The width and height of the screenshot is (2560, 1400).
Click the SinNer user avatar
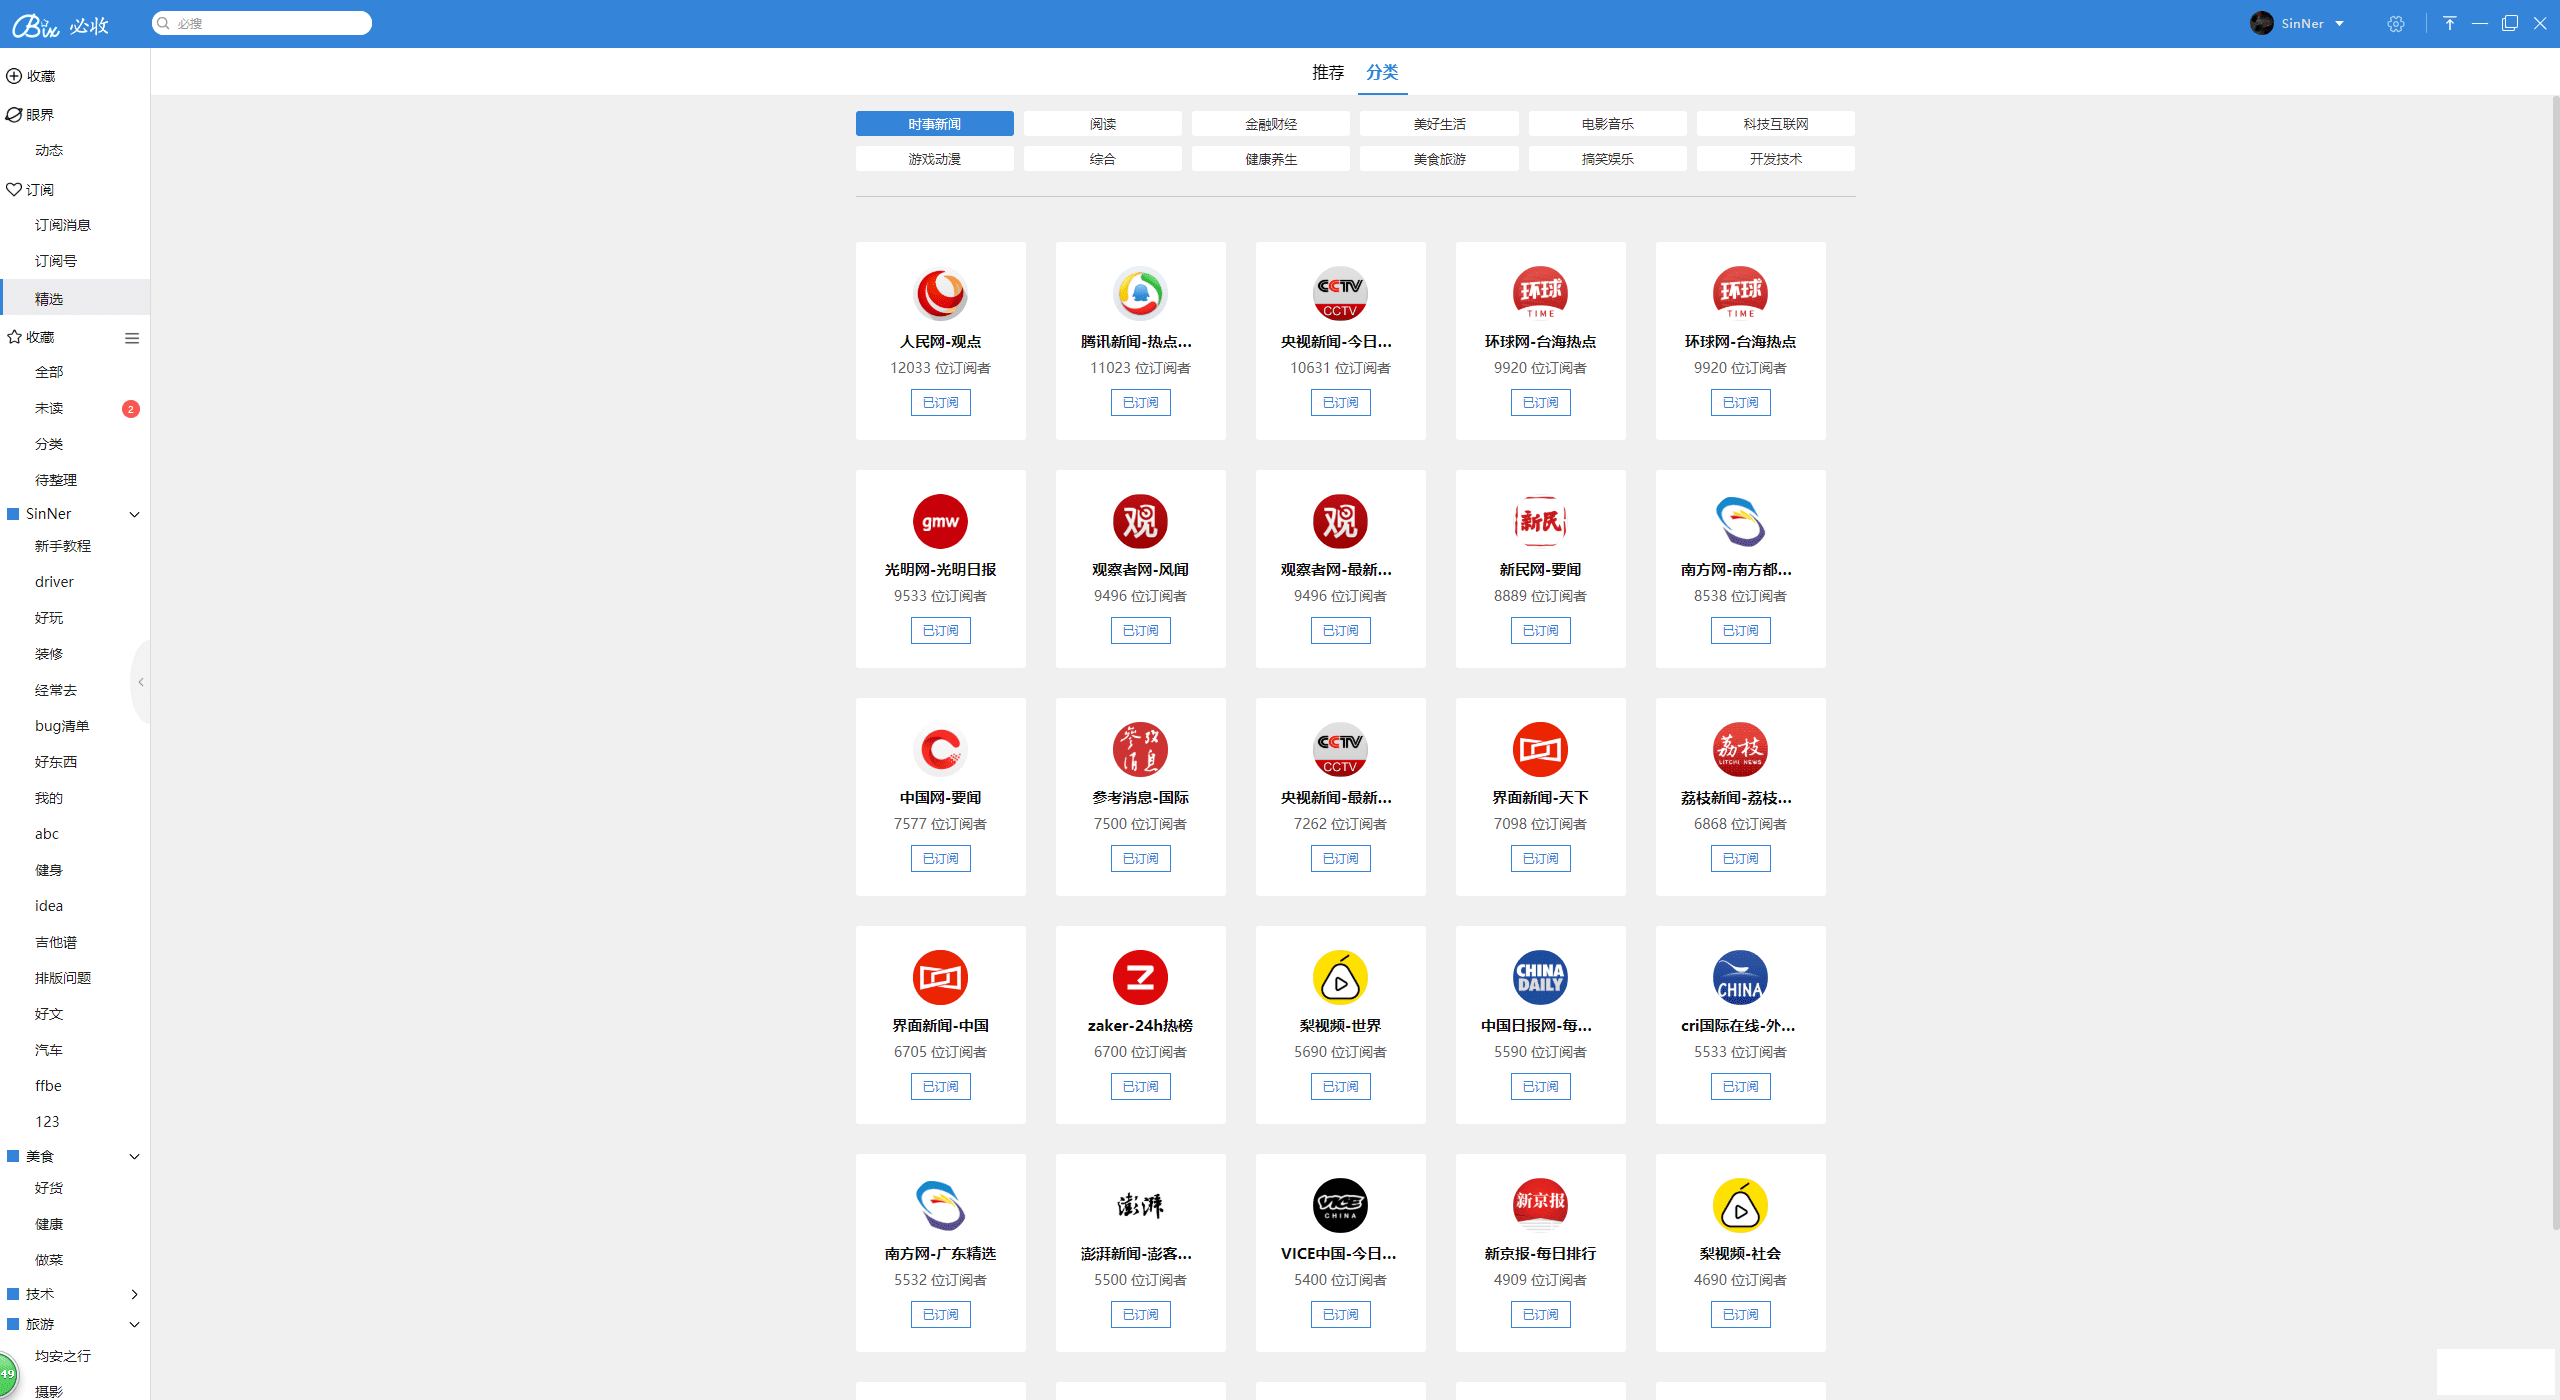pyautogui.click(x=2261, y=23)
